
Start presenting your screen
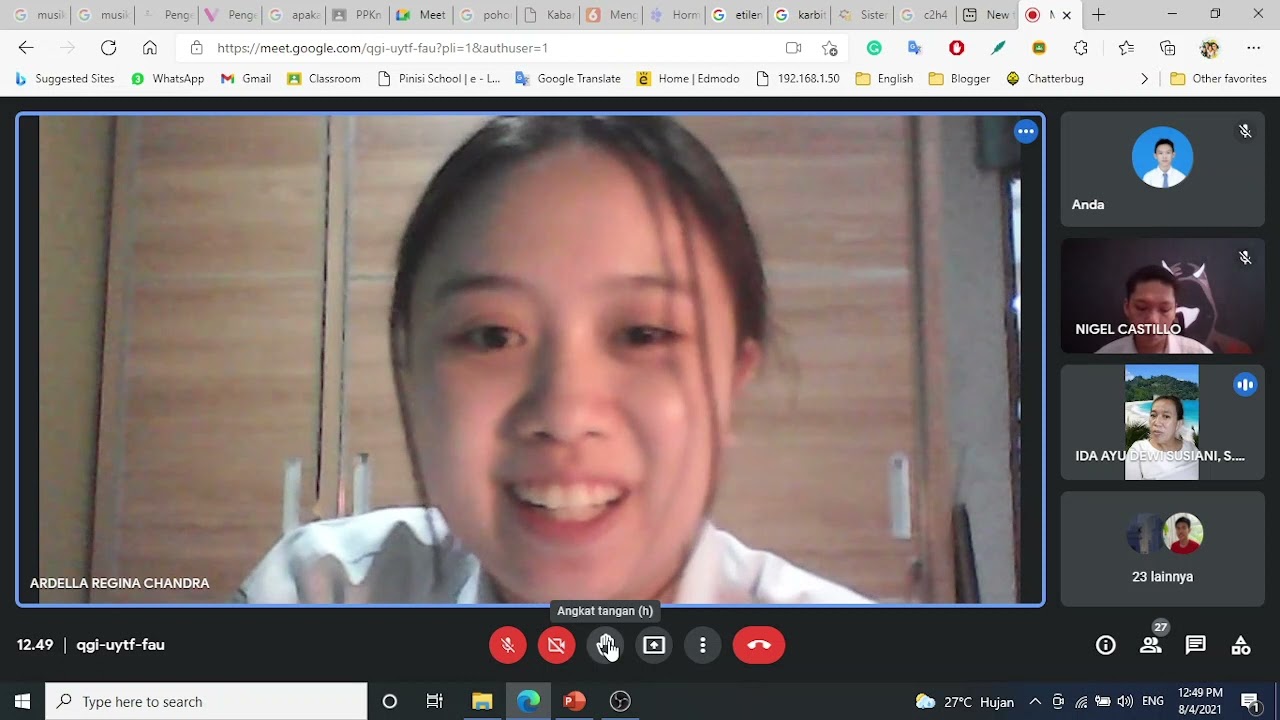(x=654, y=645)
